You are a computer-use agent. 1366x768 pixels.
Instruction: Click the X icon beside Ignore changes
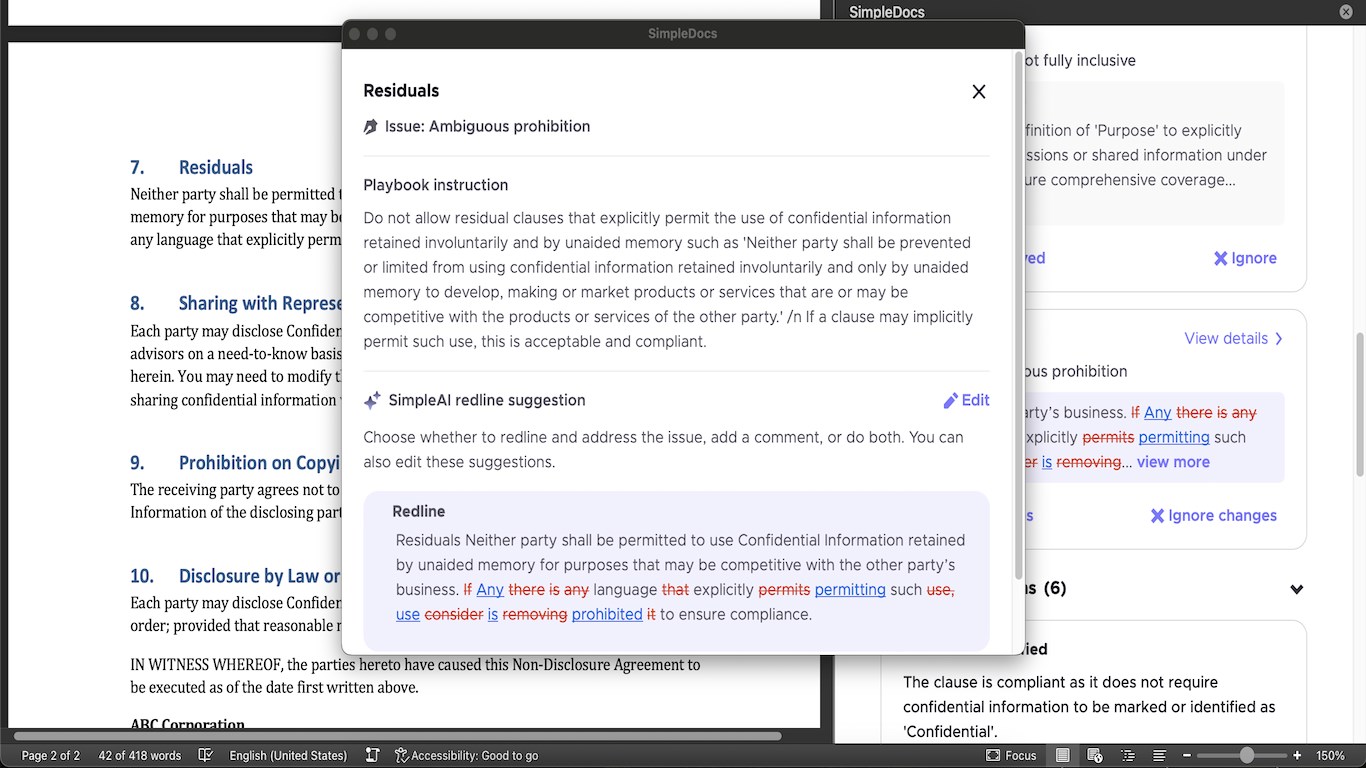coord(1157,516)
